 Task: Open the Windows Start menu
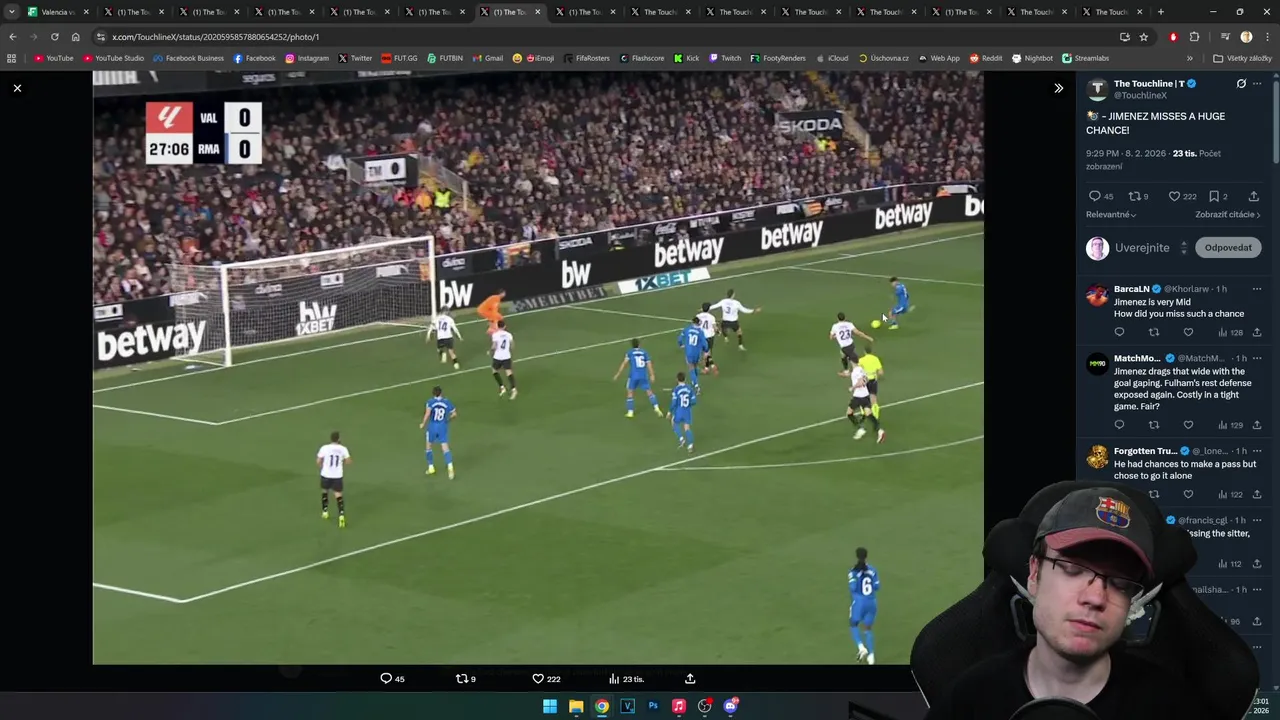[550, 706]
